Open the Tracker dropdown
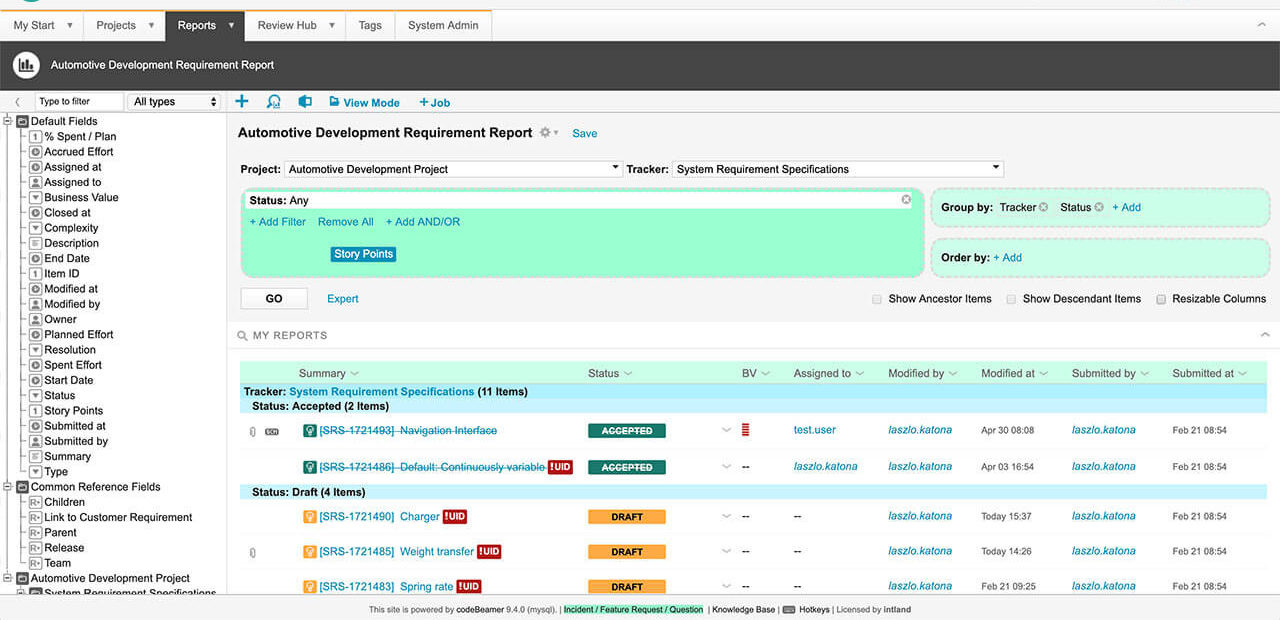This screenshot has width=1280, height=620. [838, 169]
